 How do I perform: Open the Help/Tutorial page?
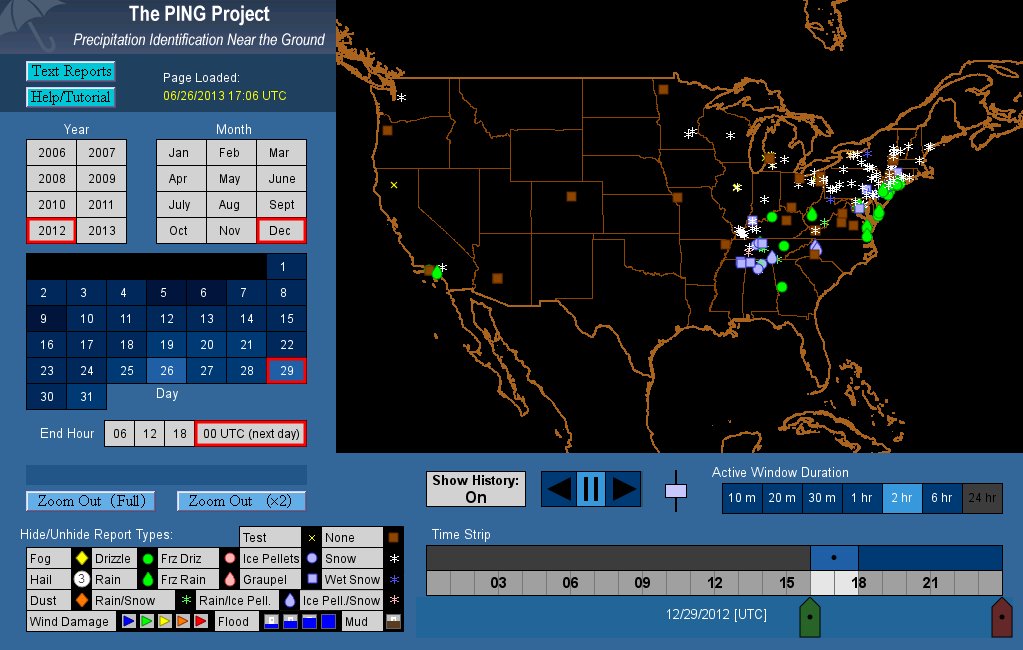click(x=70, y=97)
